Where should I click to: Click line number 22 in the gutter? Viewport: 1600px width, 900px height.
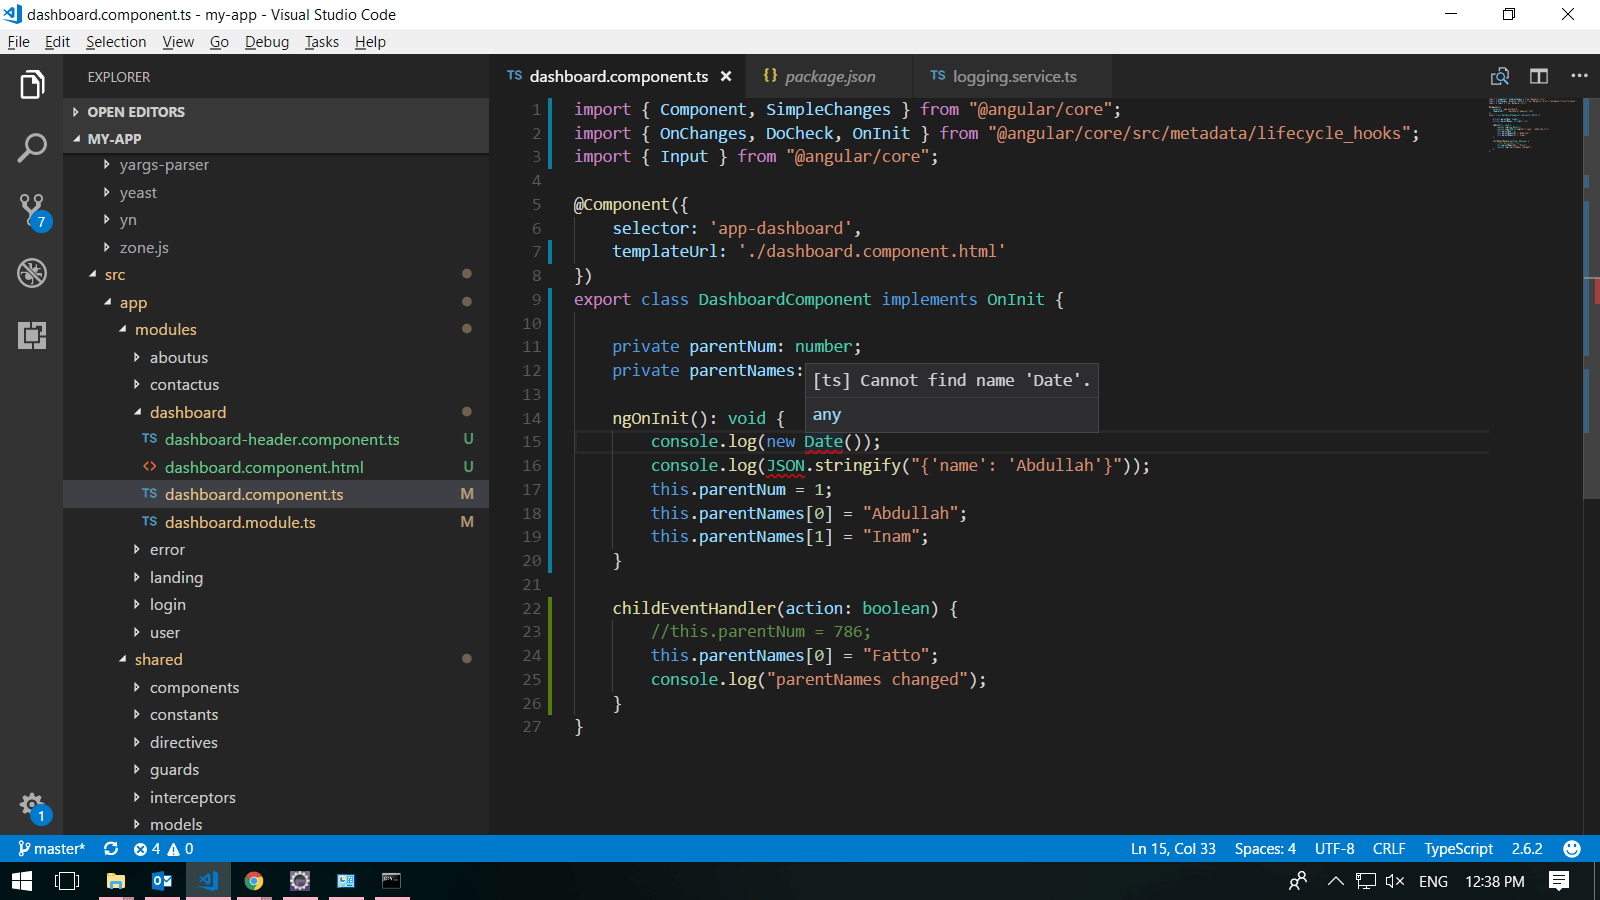pyautogui.click(x=532, y=608)
